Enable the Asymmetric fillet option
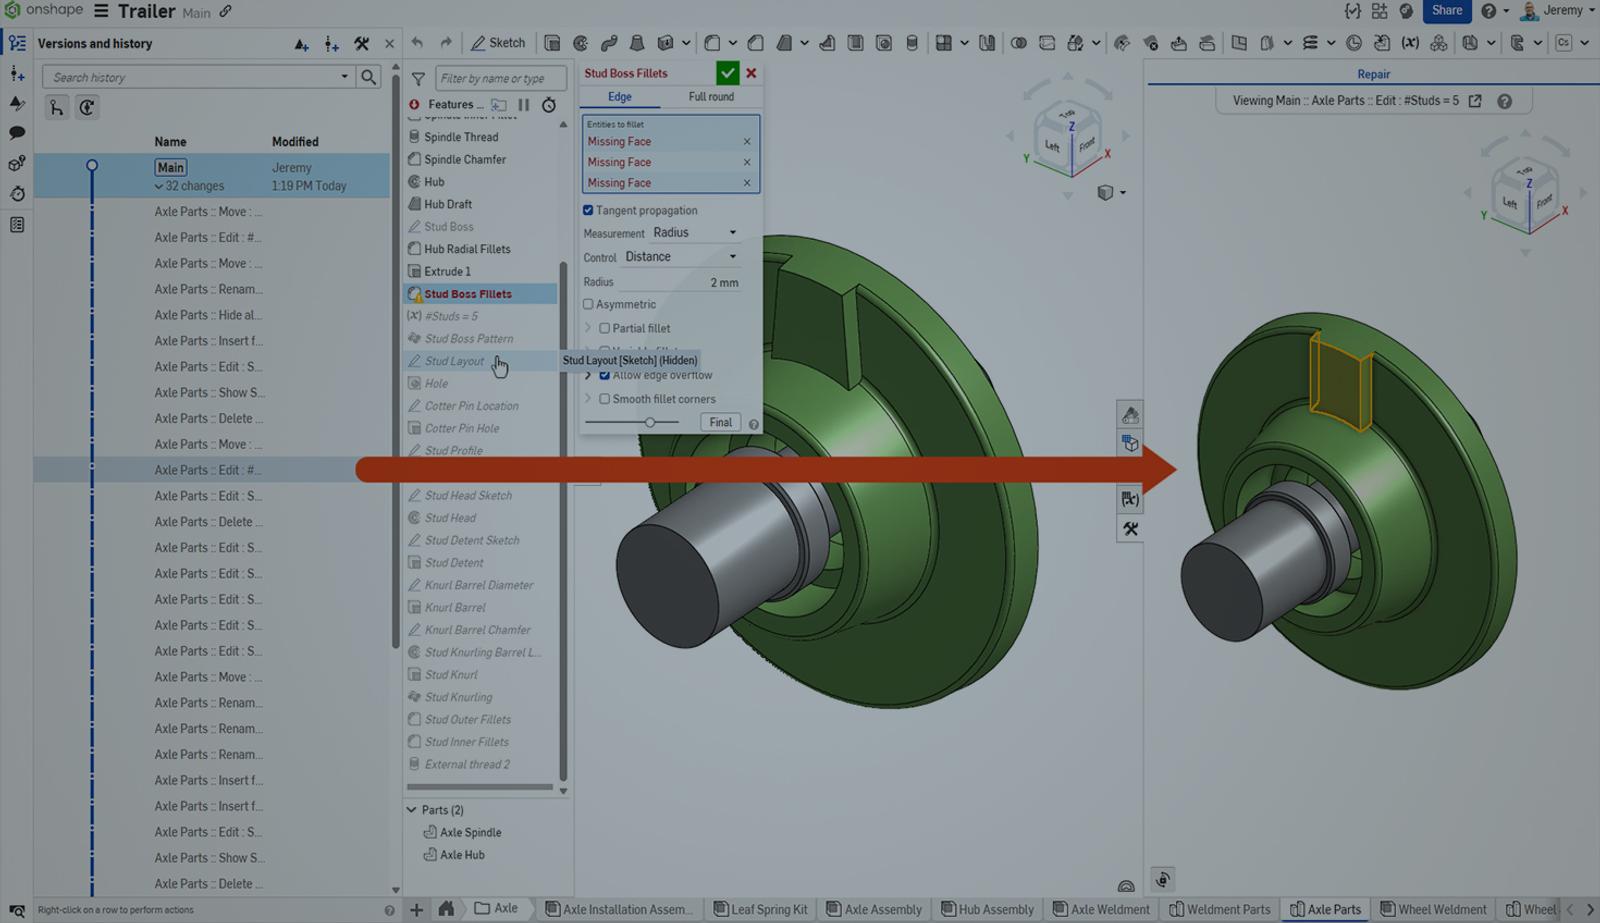1600x923 pixels. tap(588, 304)
